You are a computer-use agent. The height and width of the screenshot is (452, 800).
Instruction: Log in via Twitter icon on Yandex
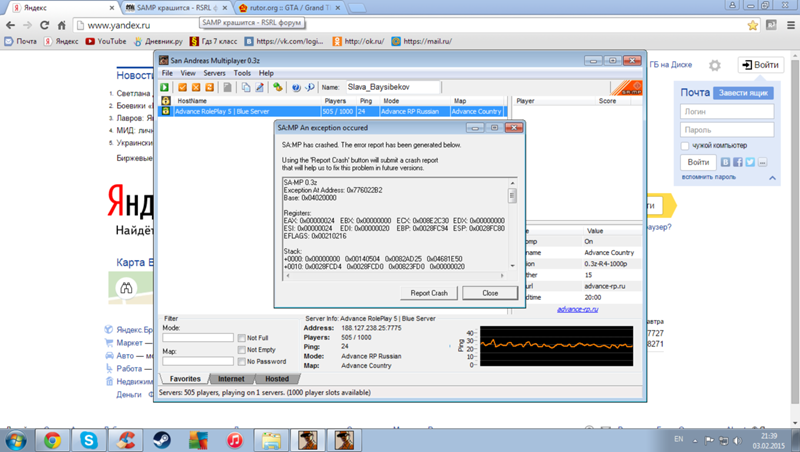pos(750,162)
